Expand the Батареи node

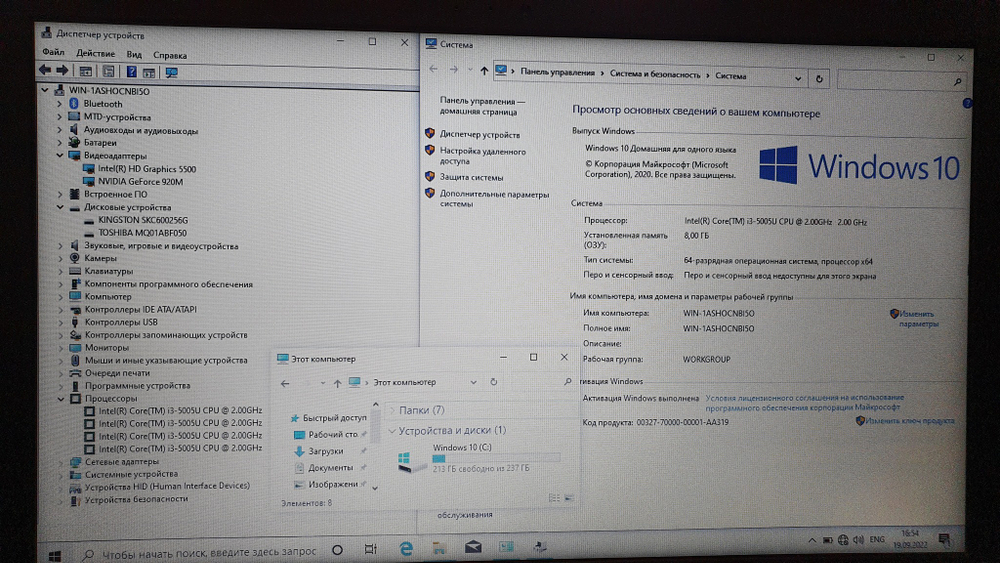(60, 143)
